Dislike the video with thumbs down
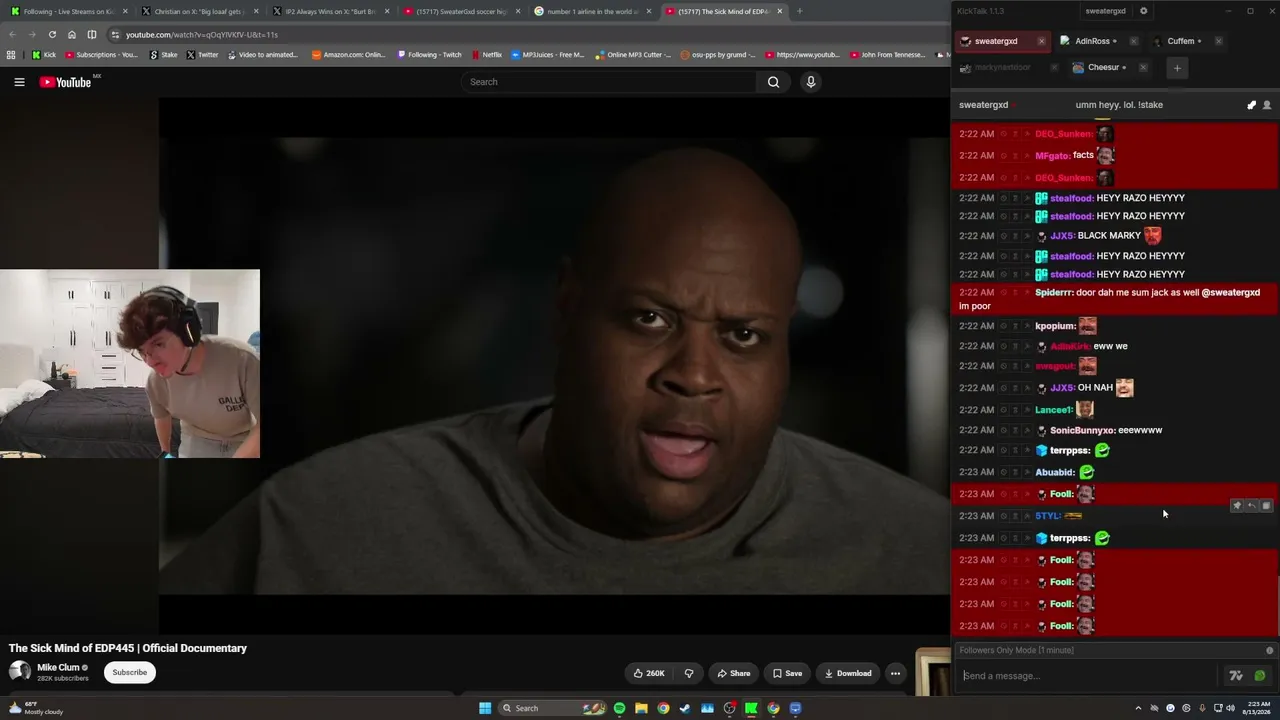Image resolution: width=1280 pixels, height=720 pixels. click(x=689, y=673)
